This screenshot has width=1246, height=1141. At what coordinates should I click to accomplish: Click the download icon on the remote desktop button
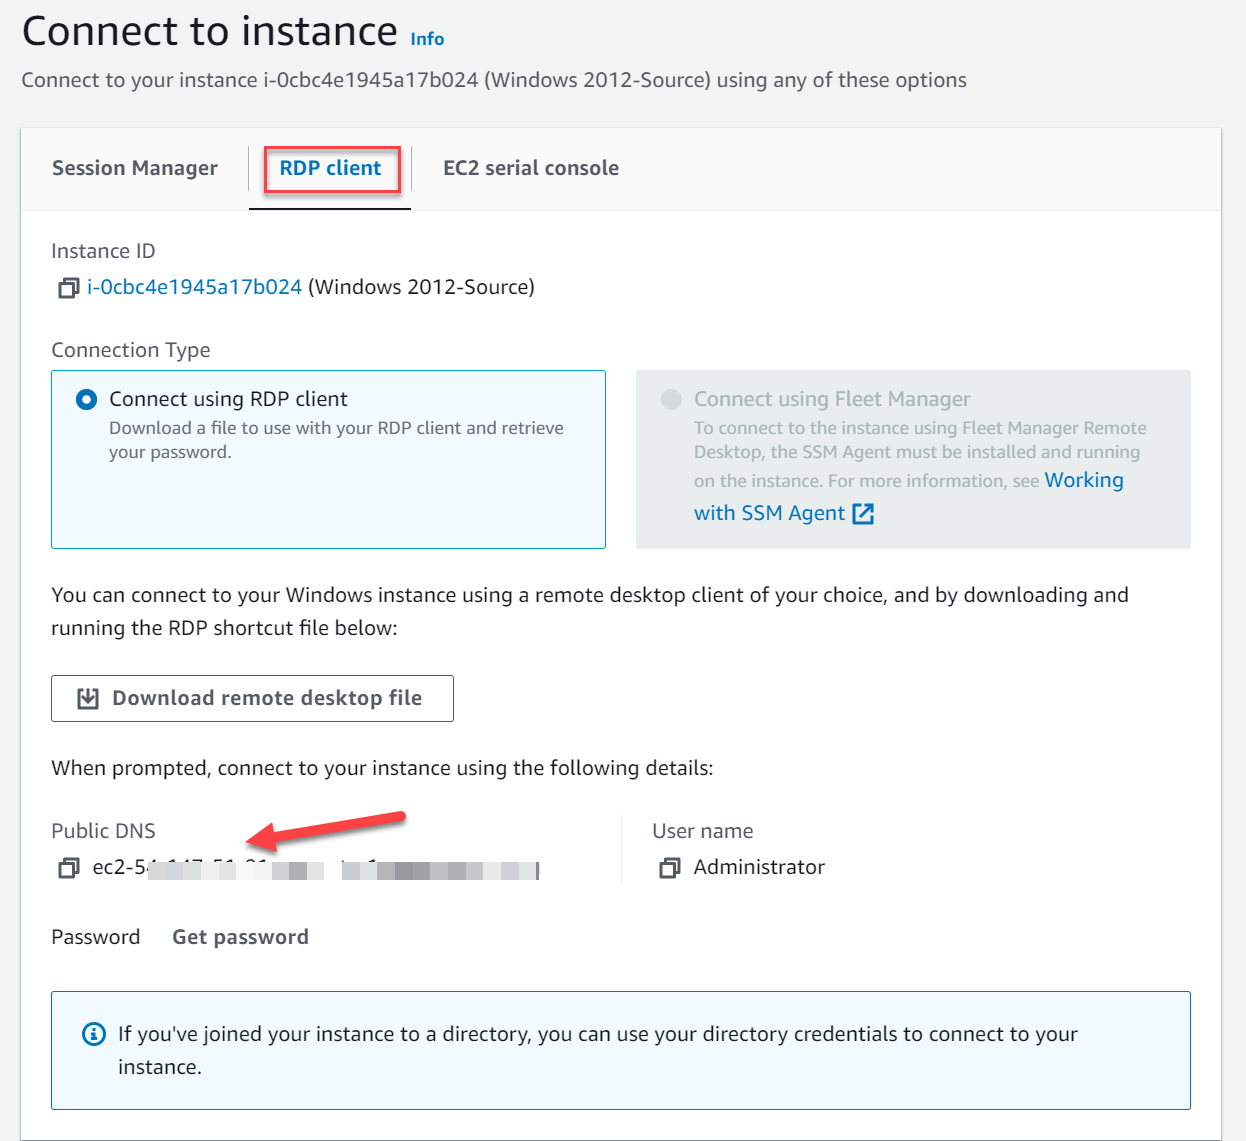[87, 698]
